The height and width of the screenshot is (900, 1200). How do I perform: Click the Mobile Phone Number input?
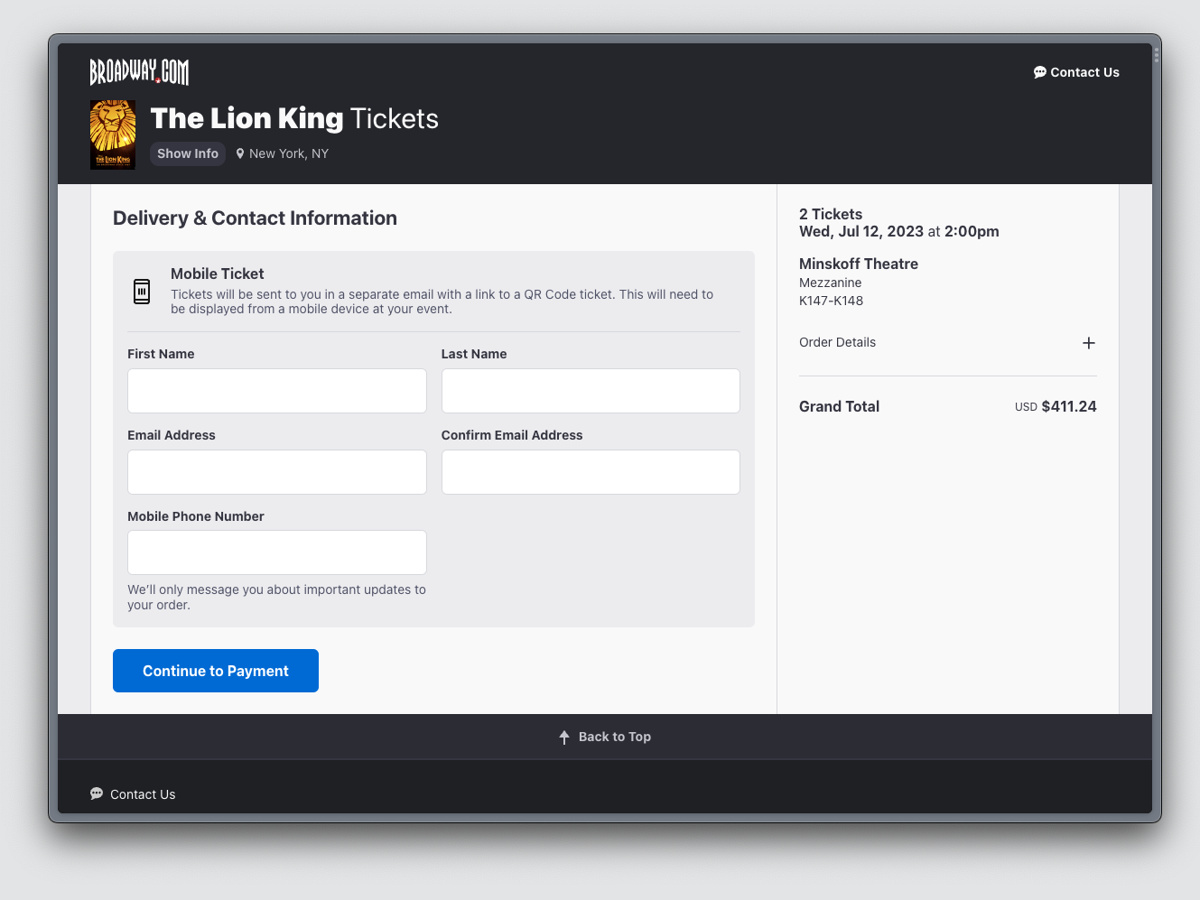coord(276,552)
